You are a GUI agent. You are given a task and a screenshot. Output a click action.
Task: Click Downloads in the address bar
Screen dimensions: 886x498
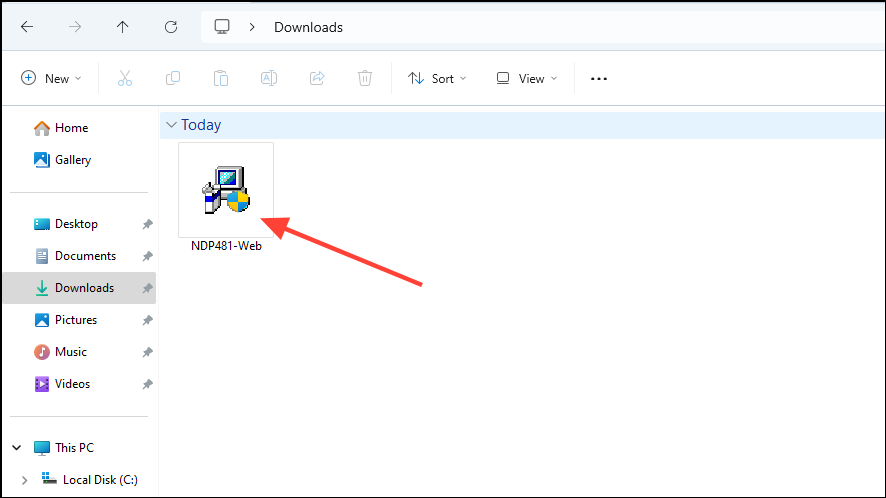click(x=309, y=27)
